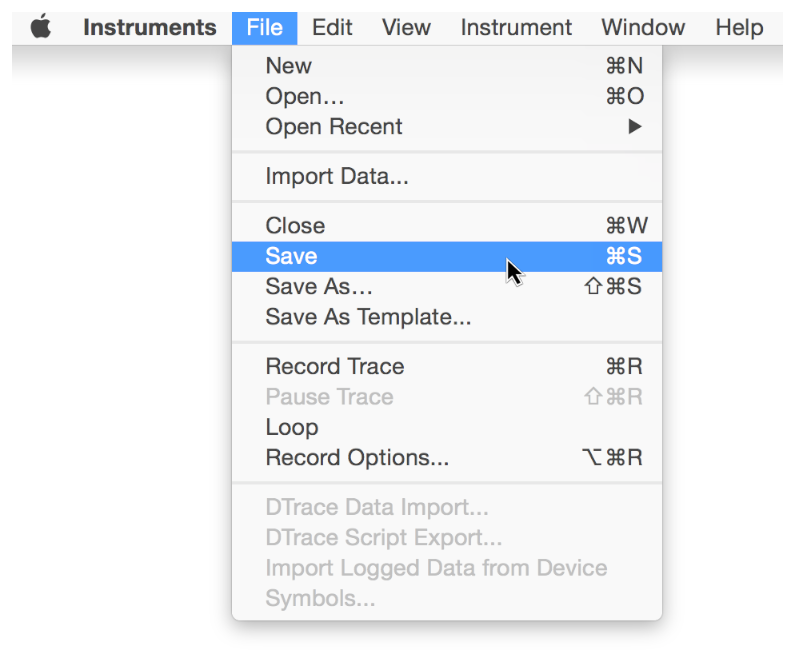Start Record Trace from the menu
795x662 pixels.
click(334, 367)
